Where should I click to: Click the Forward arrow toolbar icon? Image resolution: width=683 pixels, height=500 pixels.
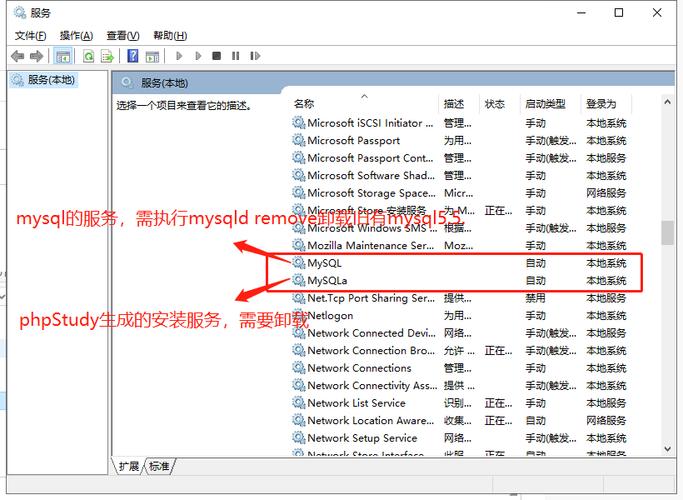36,56
